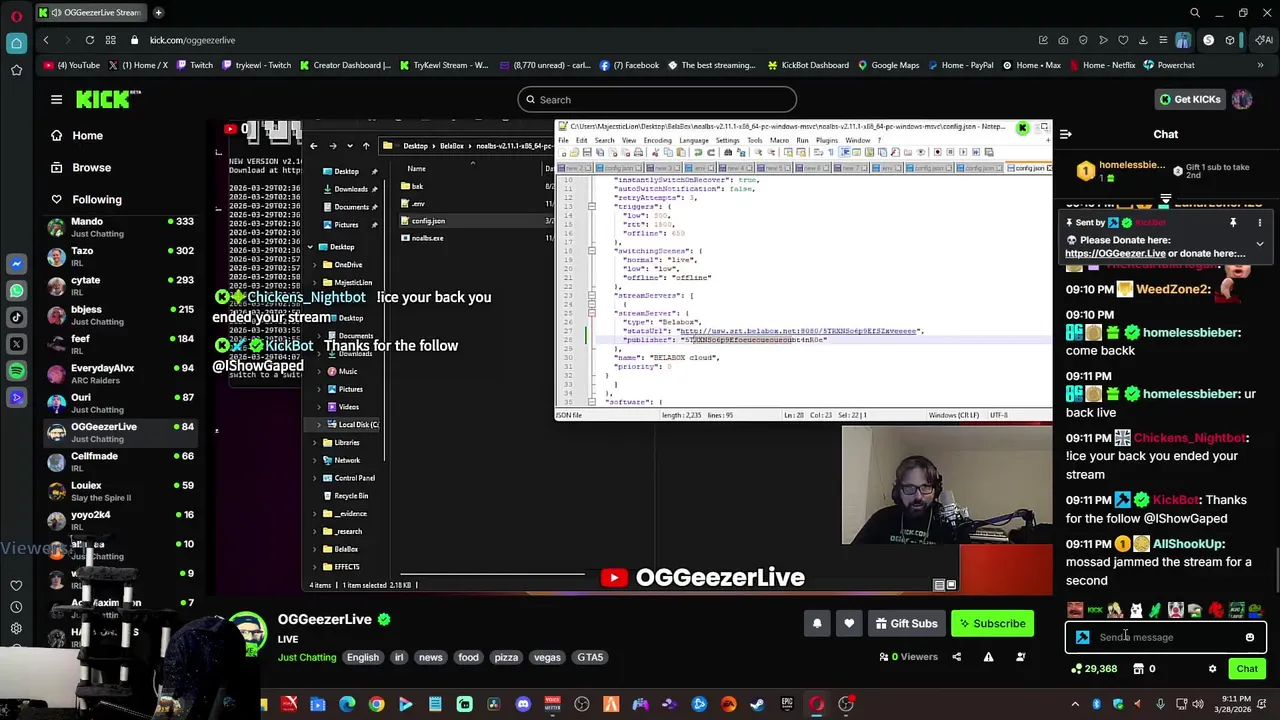Open Messenger in Opera sidebar
Image resolution: width=1280 pixels, height=720 pixels.
pos(16,264)
